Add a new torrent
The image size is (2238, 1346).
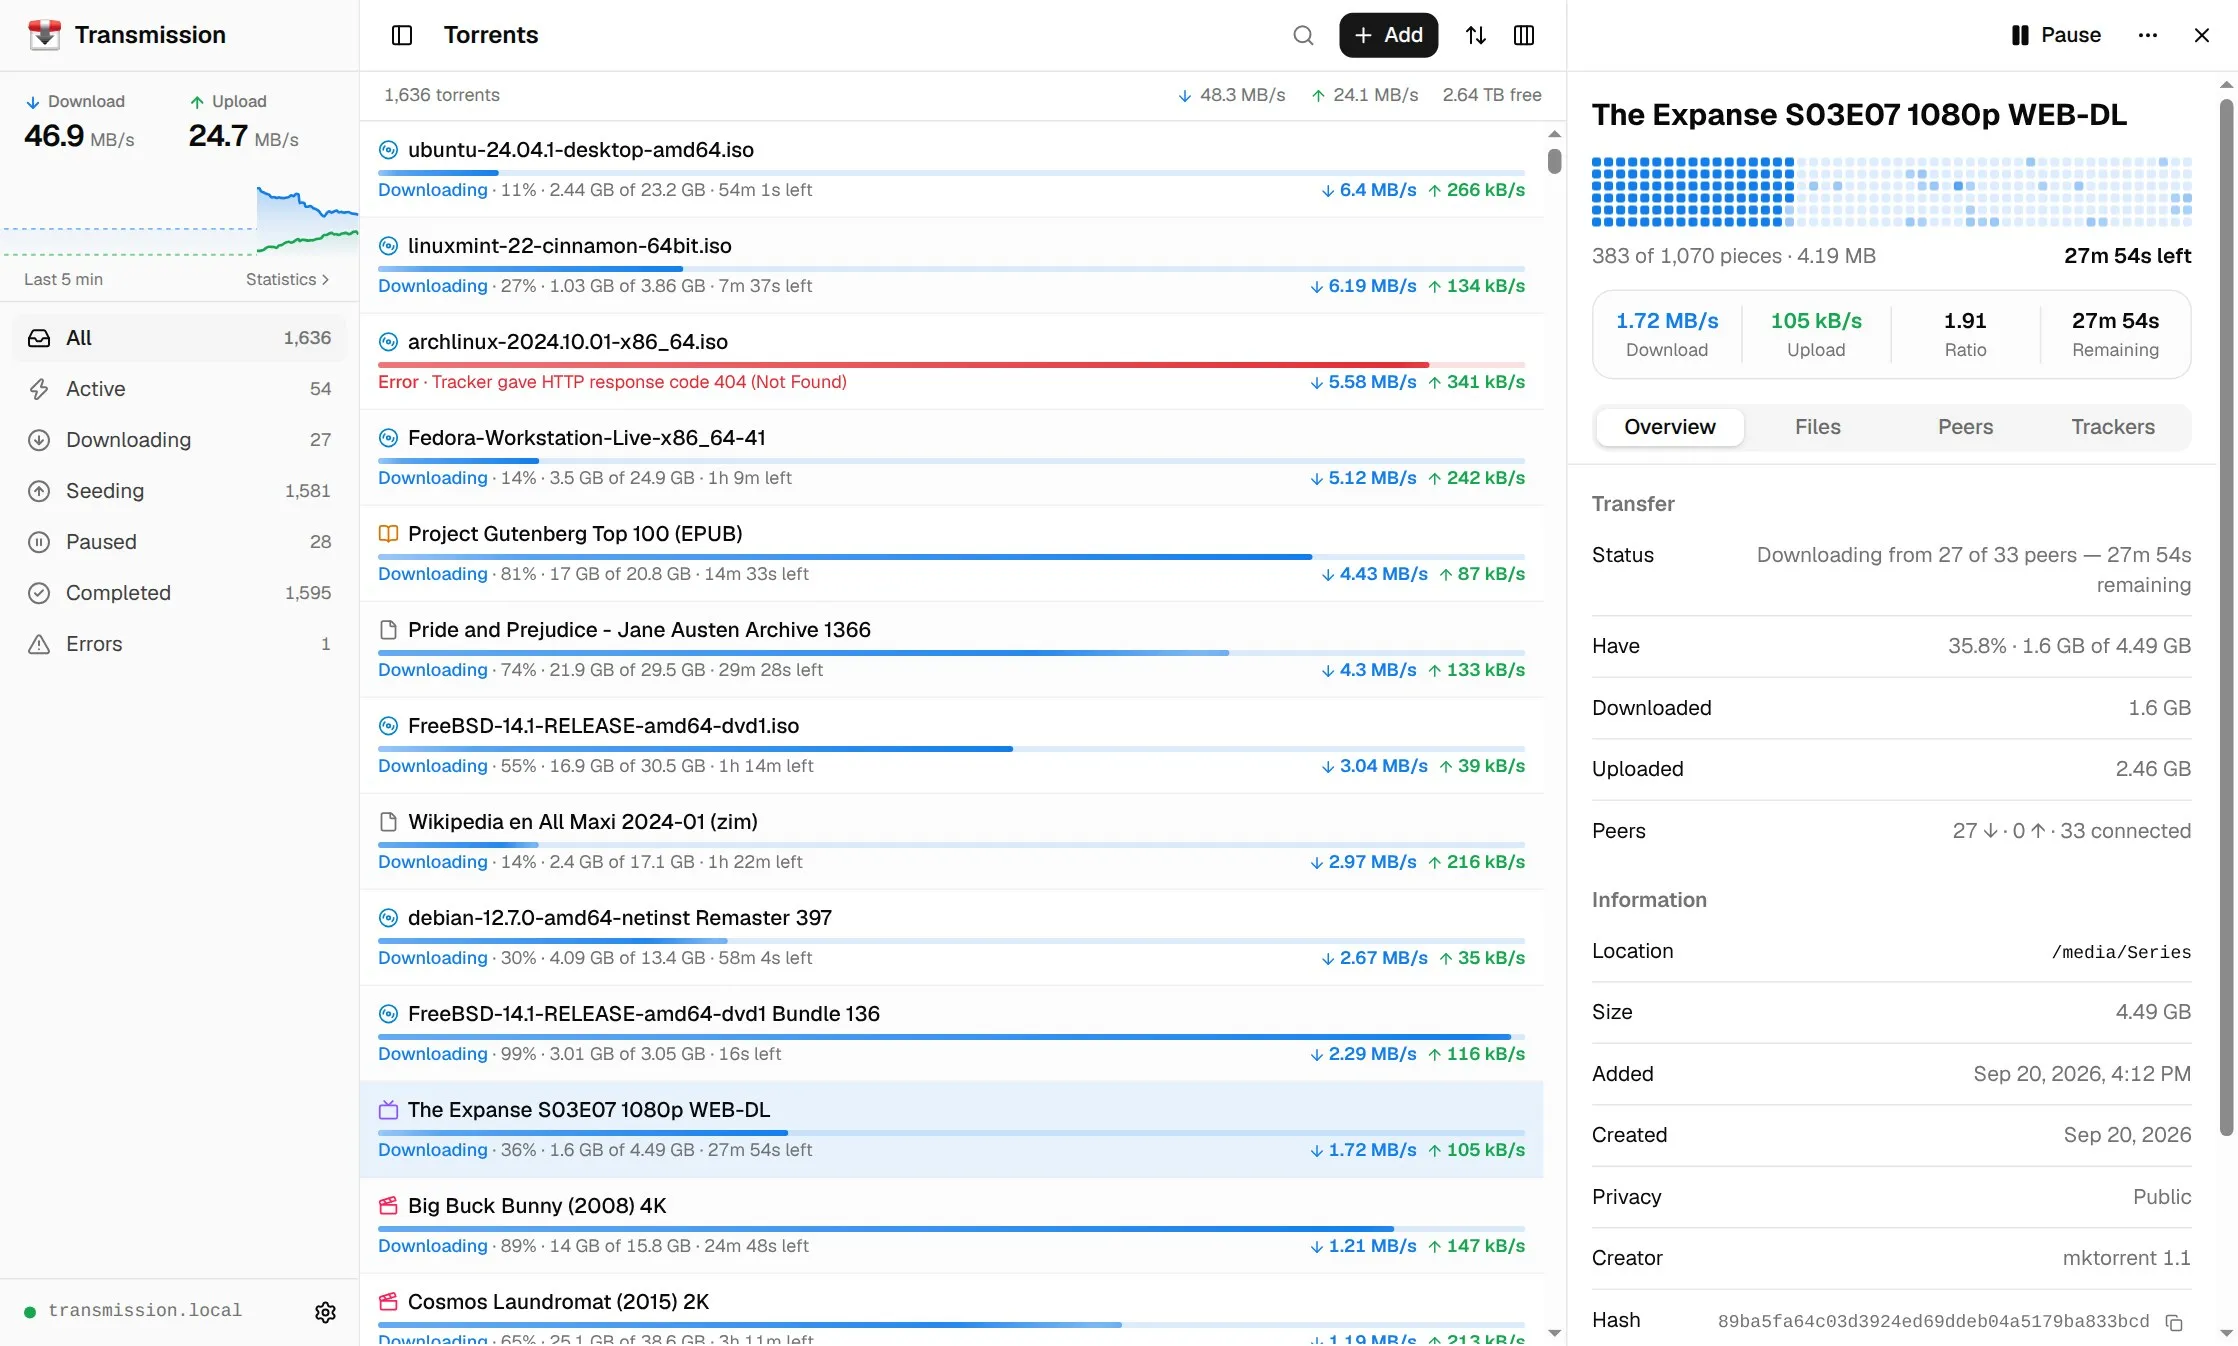click(1388, 35)
